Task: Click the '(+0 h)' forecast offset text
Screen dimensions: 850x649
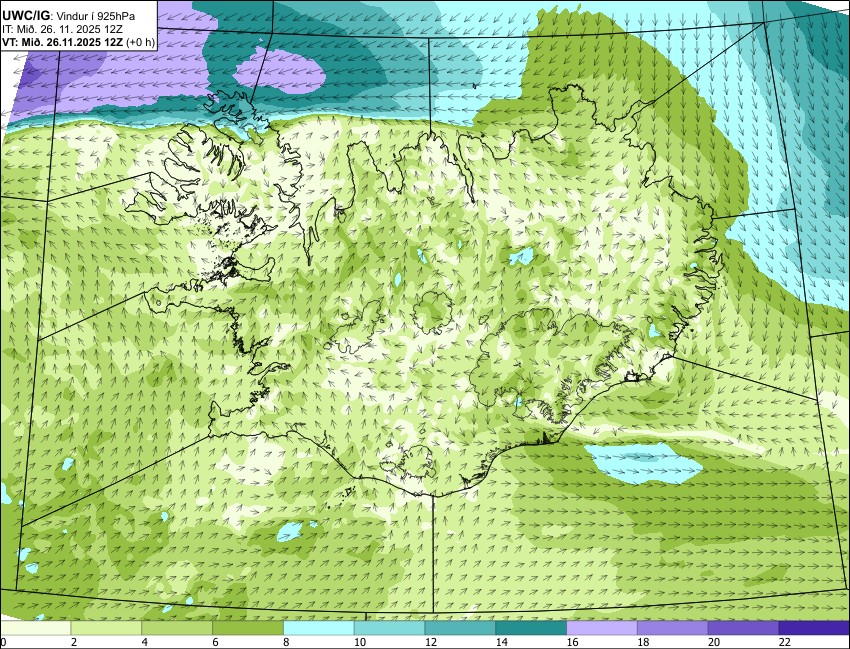Action: pos(140,43)
